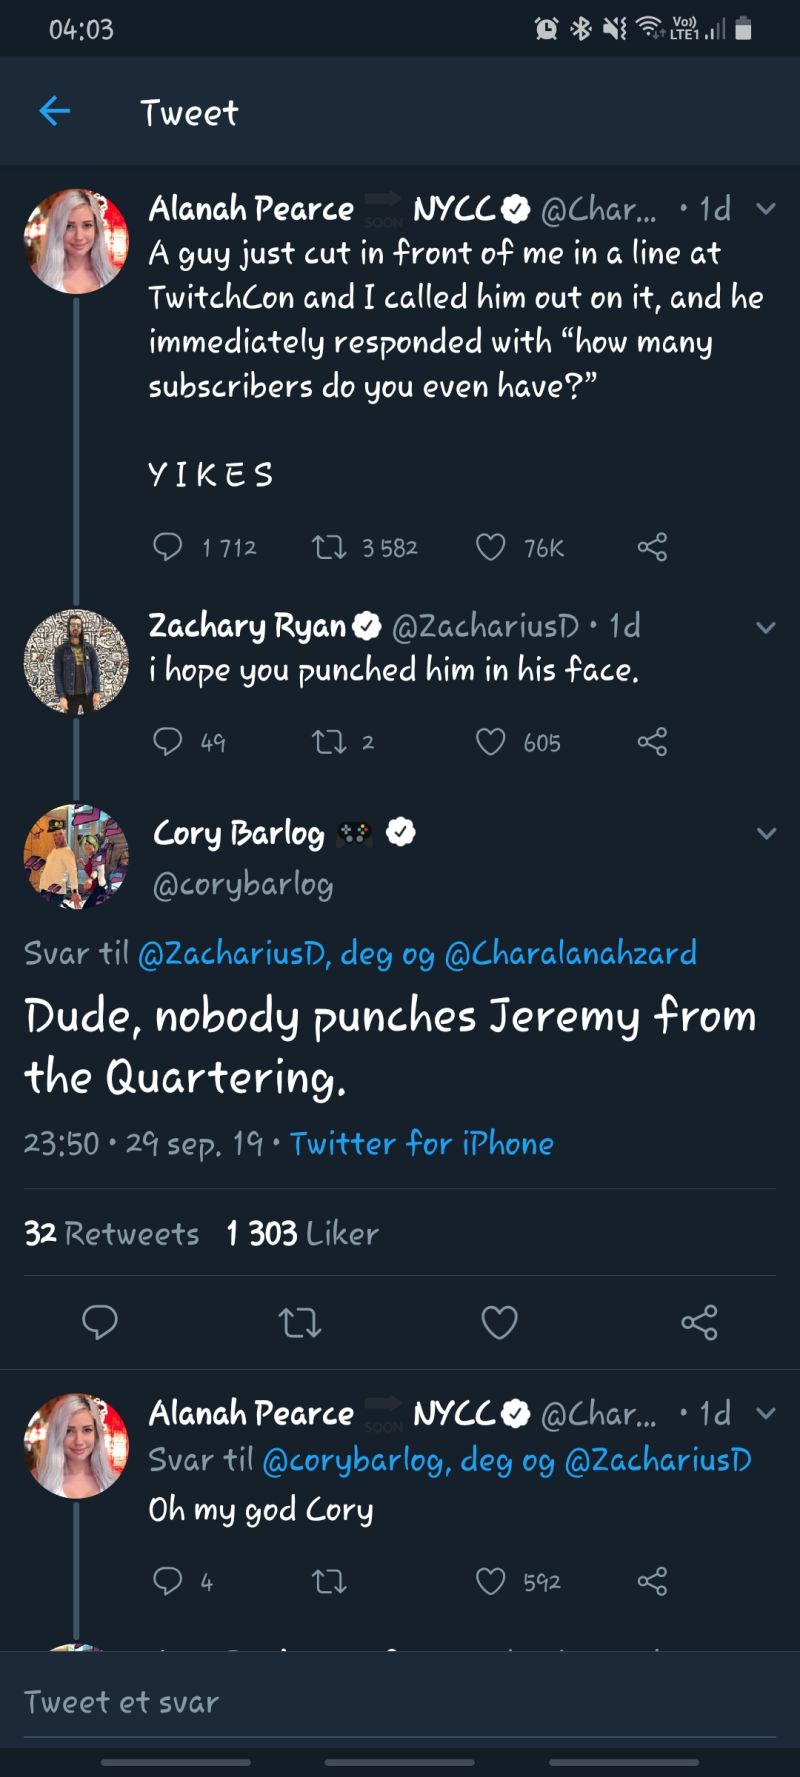Viewport: 800px width, 1777px height.
Task: Like Zachary Ryan's reply with 605 likes
Action: point(490,742)
